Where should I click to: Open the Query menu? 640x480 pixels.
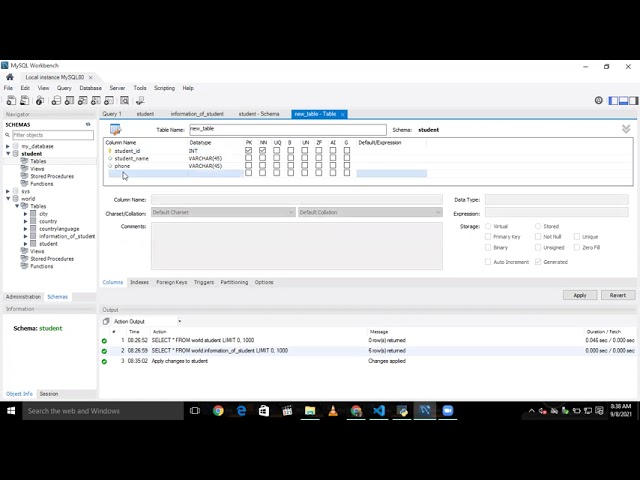click(x=64, y=88)
